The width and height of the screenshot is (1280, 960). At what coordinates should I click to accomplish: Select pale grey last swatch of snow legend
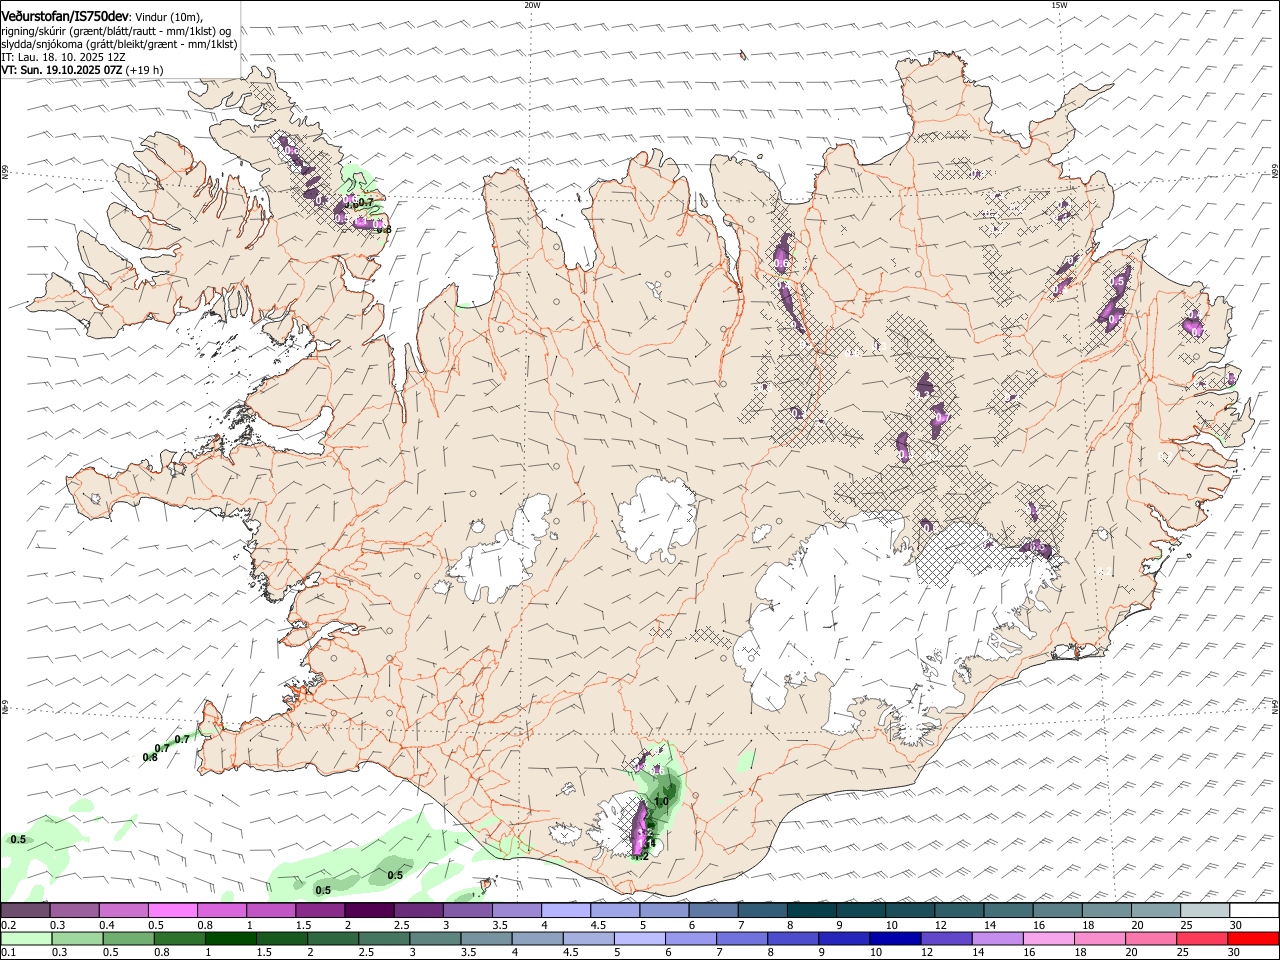(x=1205, y=910)
